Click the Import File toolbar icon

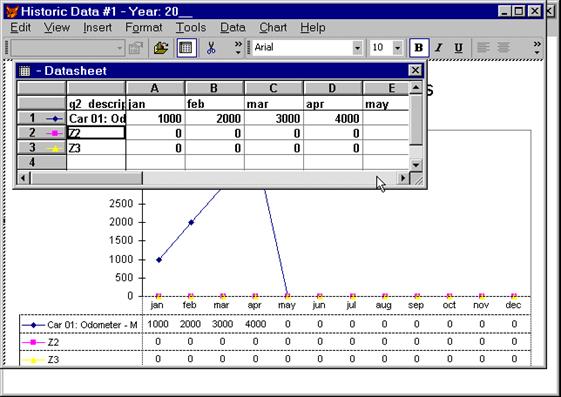click(161, 48)
